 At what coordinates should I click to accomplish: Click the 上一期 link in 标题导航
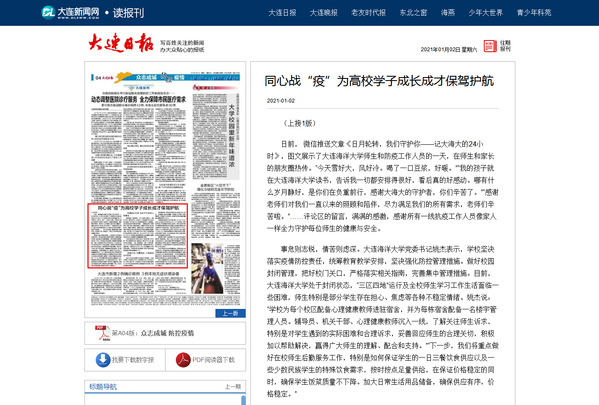(233, 387)
